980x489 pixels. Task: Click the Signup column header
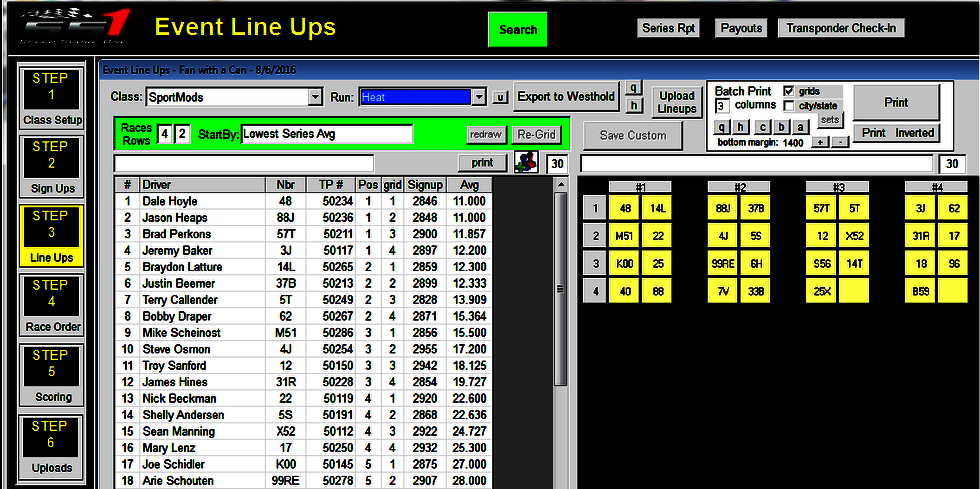[425, 184]
